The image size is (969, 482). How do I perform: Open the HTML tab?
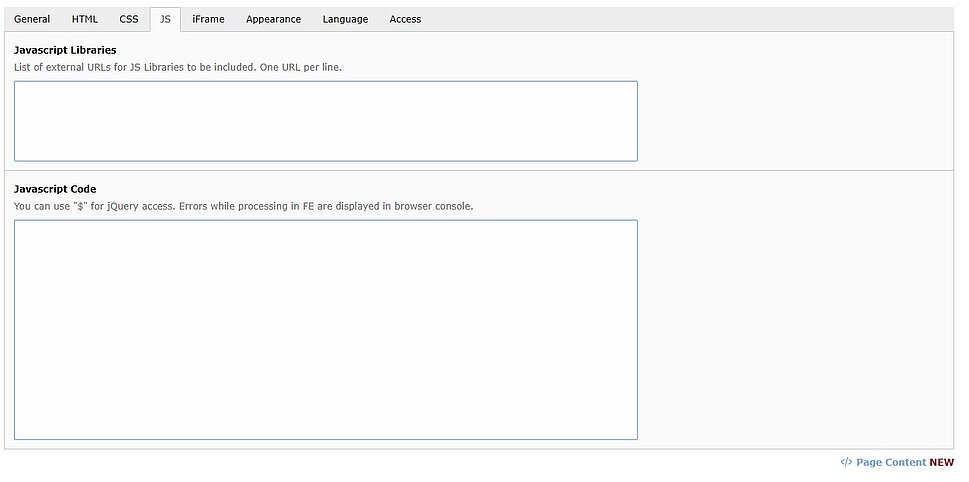click(85, 19)
